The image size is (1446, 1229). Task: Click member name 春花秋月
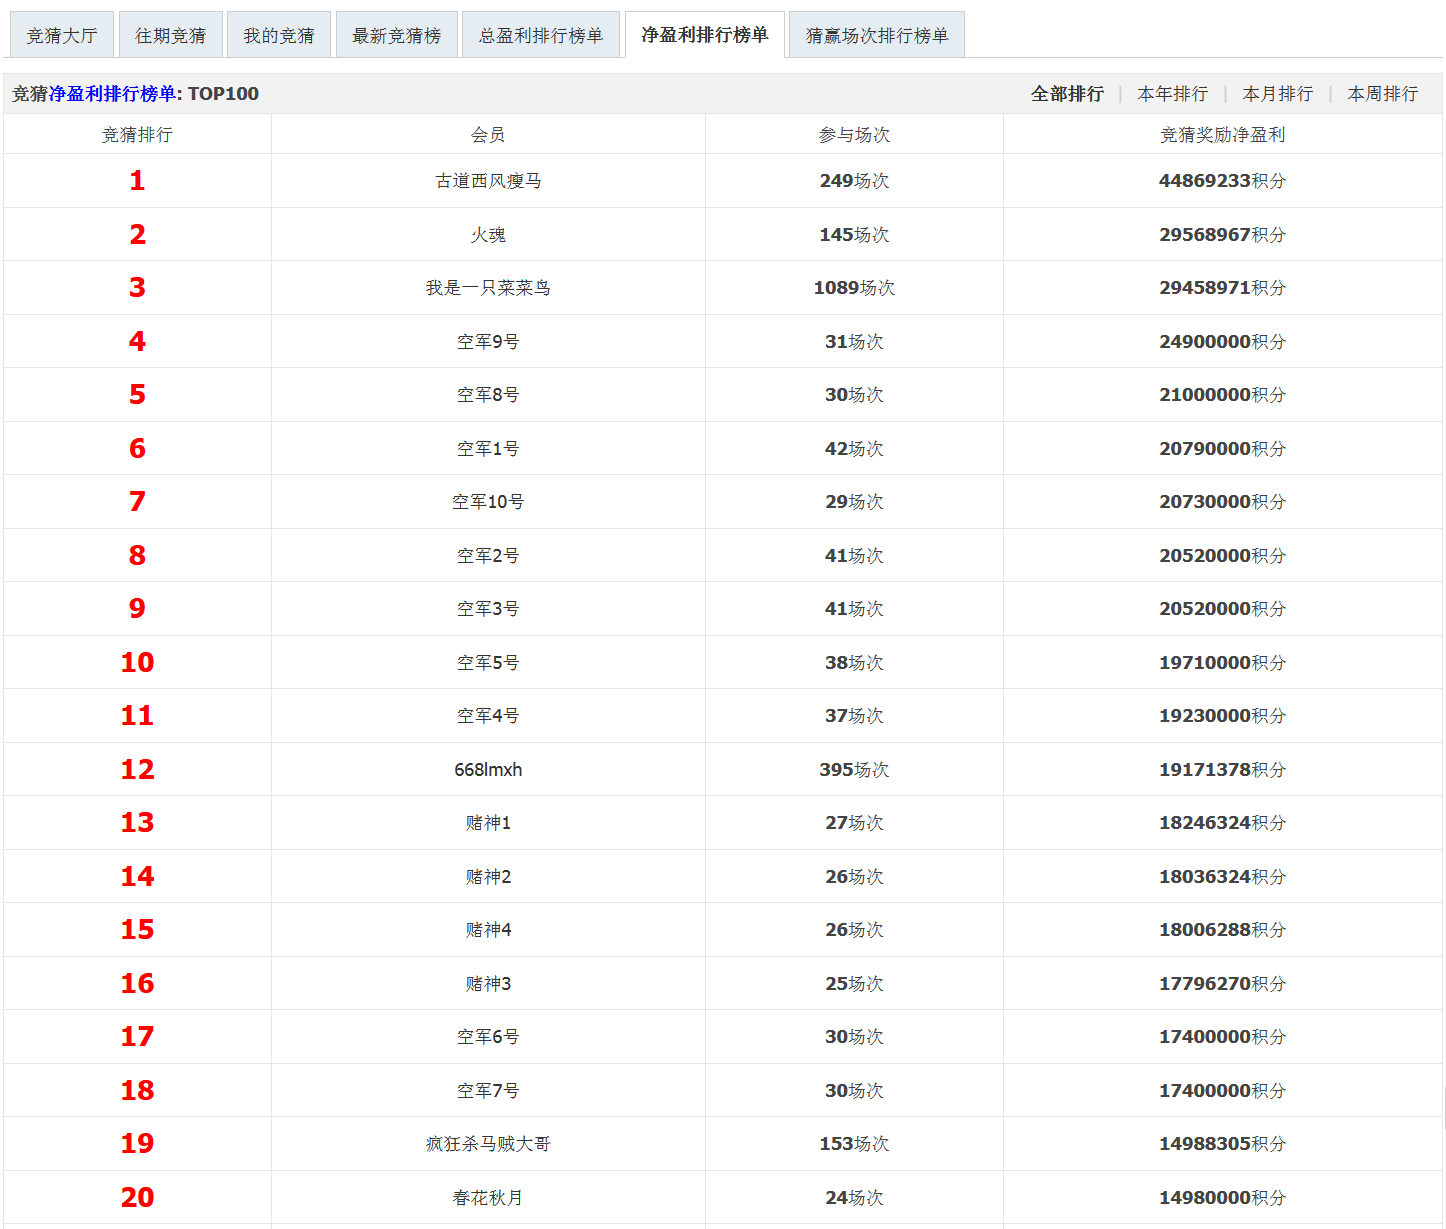[488, 1198]
